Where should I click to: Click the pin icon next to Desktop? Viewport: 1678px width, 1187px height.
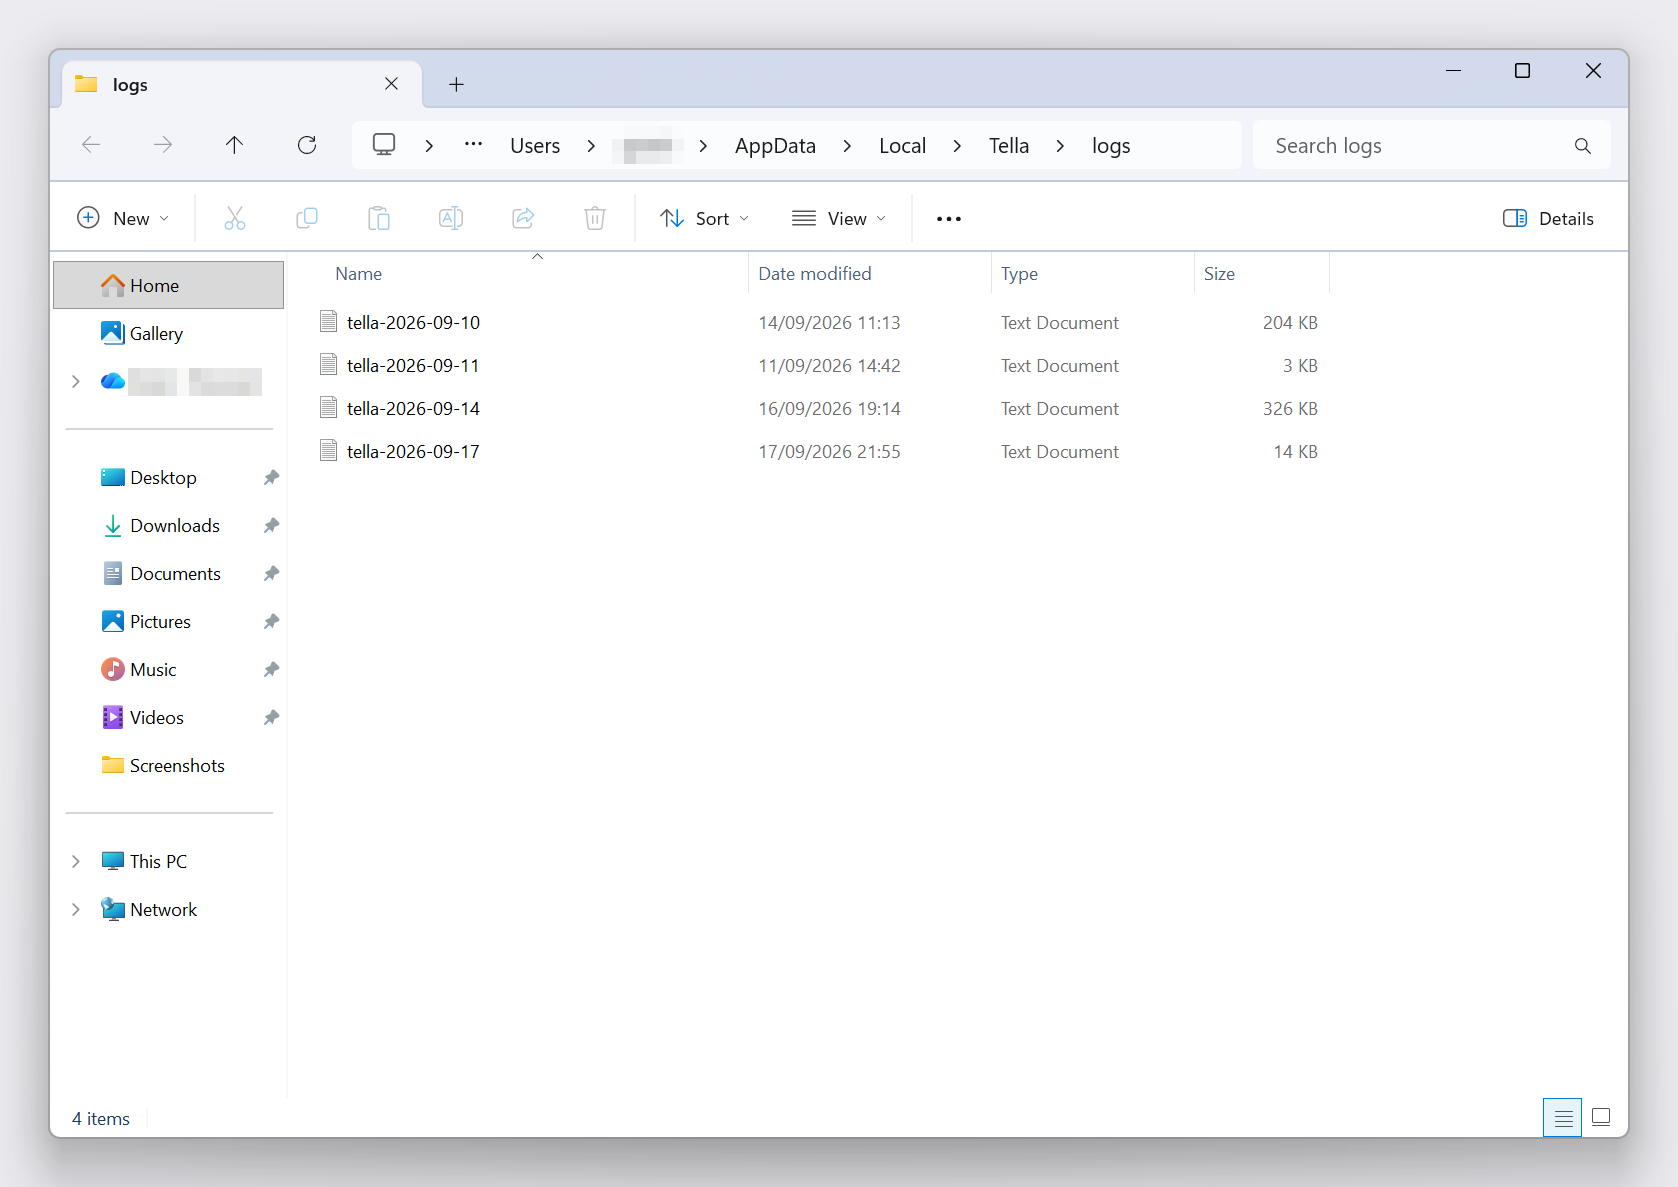click(x=271, y=478)
